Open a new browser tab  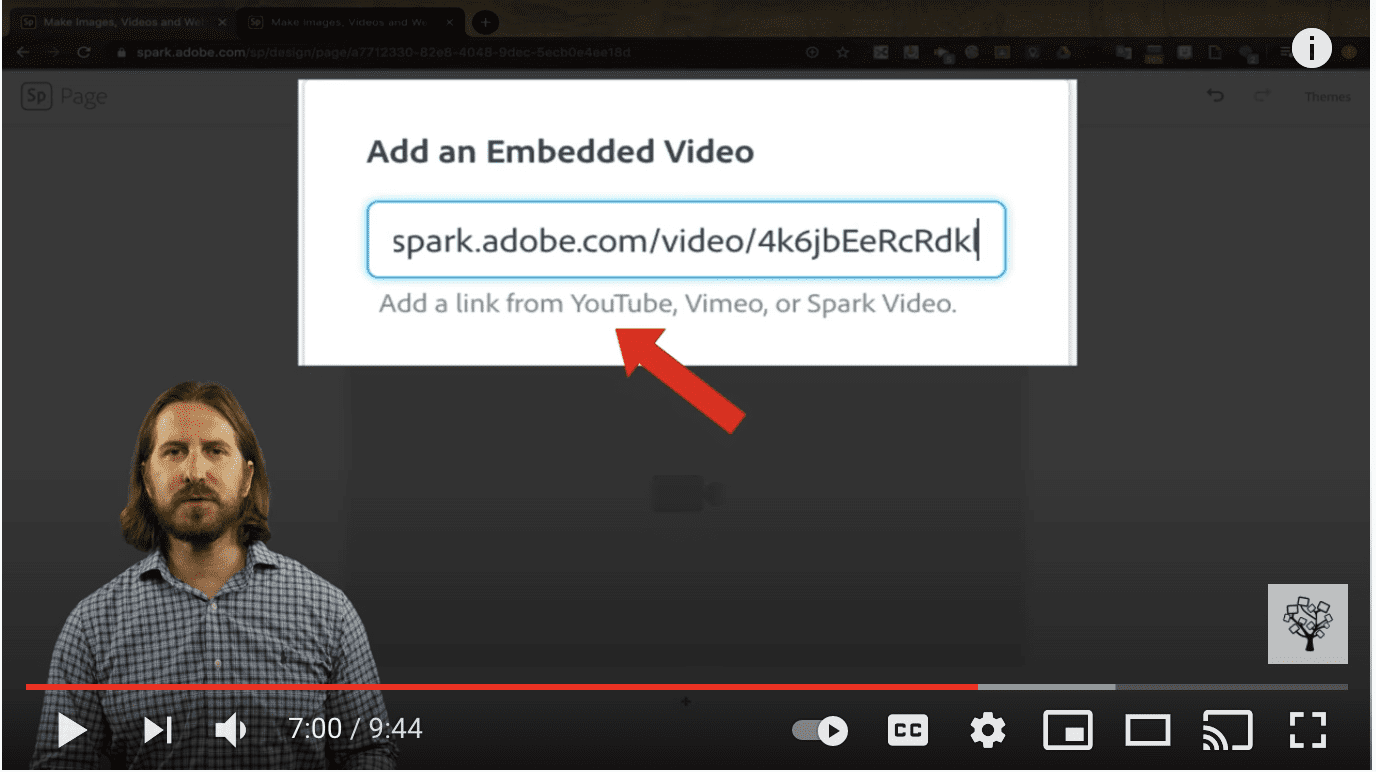485,21
